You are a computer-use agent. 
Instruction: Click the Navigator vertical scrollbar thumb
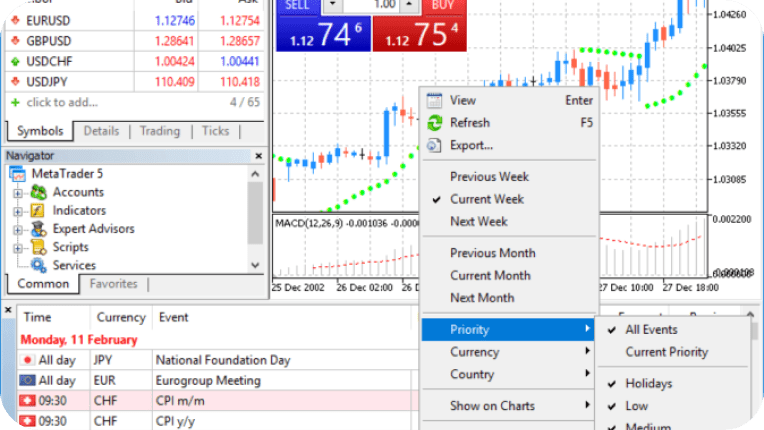click(255, 213)
